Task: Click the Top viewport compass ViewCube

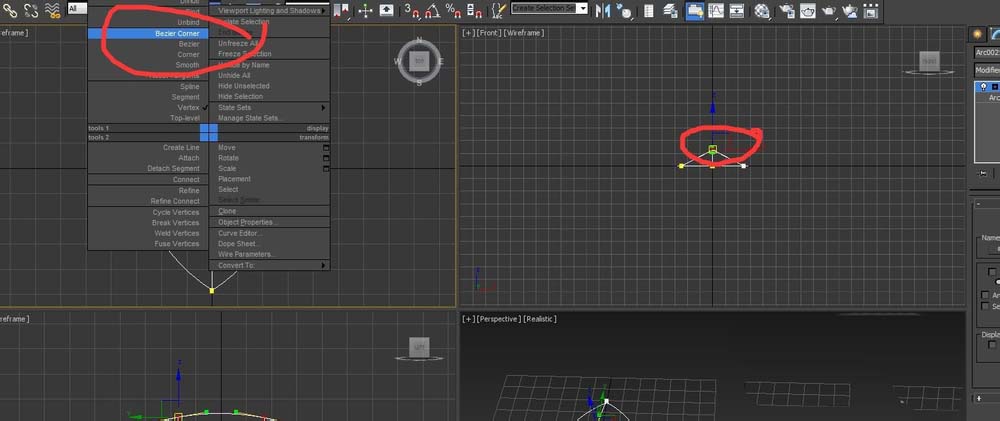Action: coord(419,61)
